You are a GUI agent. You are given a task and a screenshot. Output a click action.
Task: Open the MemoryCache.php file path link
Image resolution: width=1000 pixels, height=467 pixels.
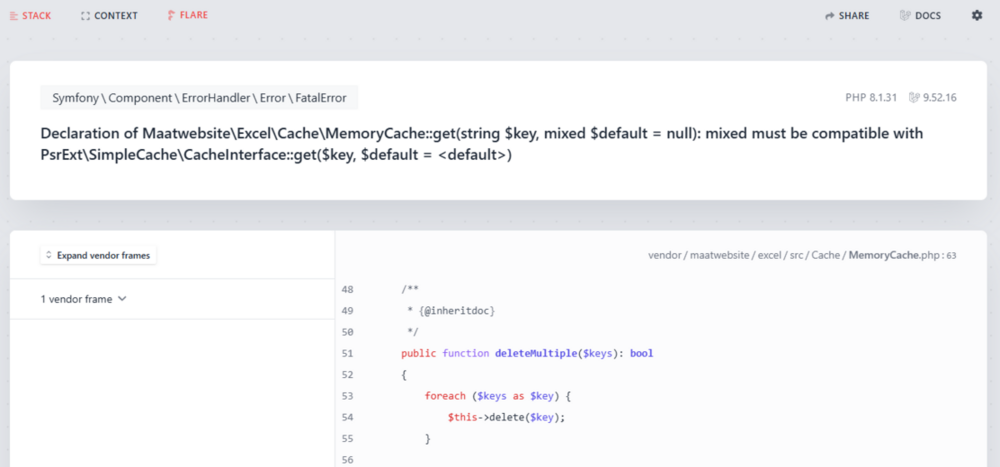(802, 255)
